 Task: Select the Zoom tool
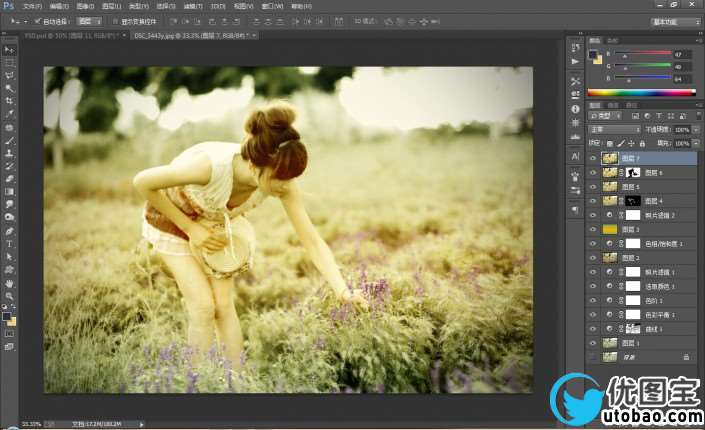(x=9, y=296)
